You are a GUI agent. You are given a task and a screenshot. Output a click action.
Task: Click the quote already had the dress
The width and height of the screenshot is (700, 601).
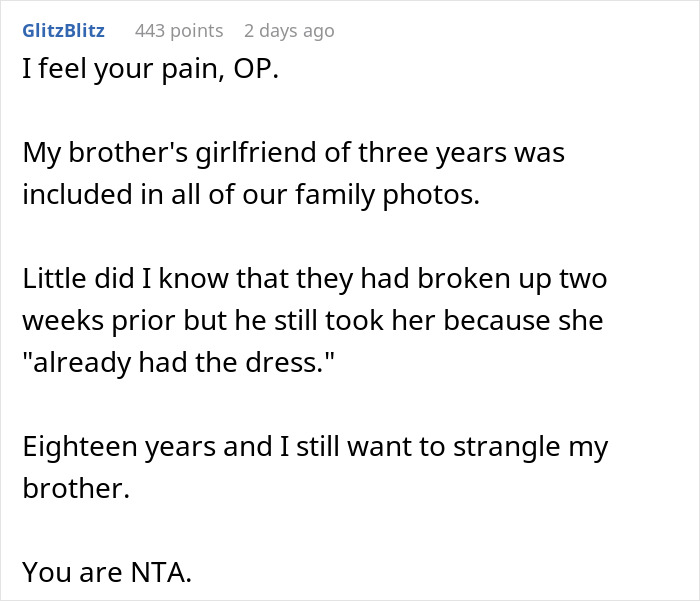[x=178, y=362]
